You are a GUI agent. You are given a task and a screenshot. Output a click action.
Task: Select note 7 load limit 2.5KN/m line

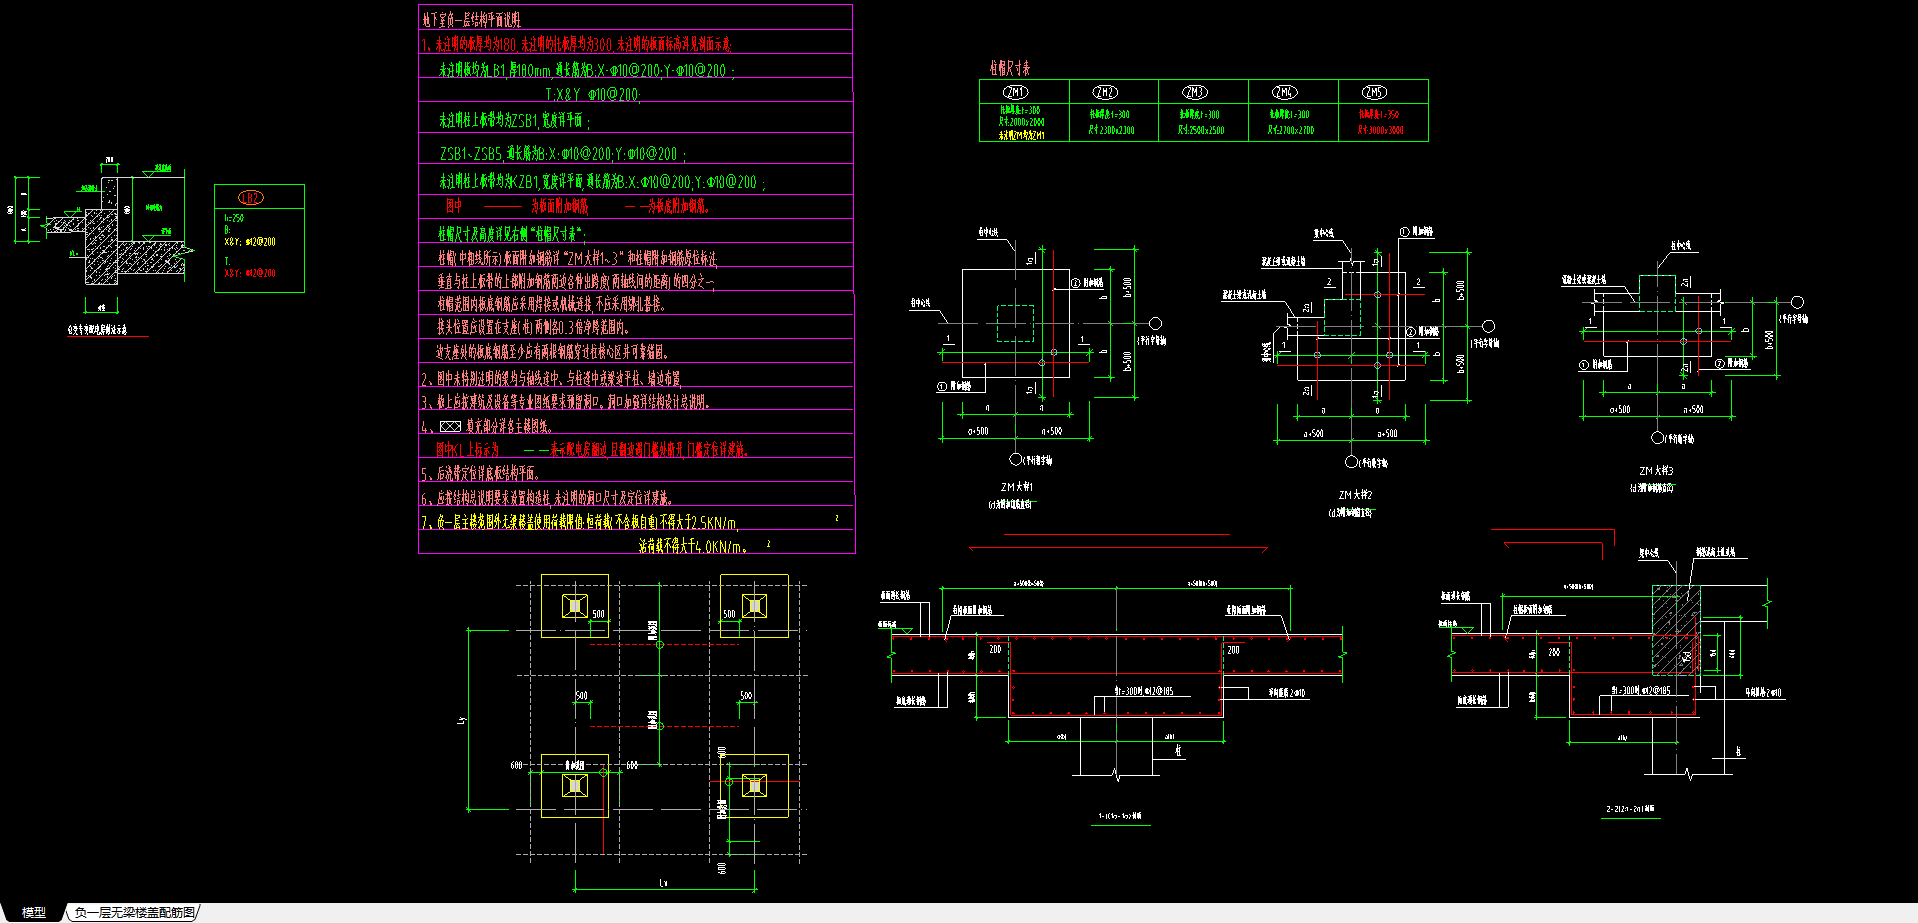[580, 522]
